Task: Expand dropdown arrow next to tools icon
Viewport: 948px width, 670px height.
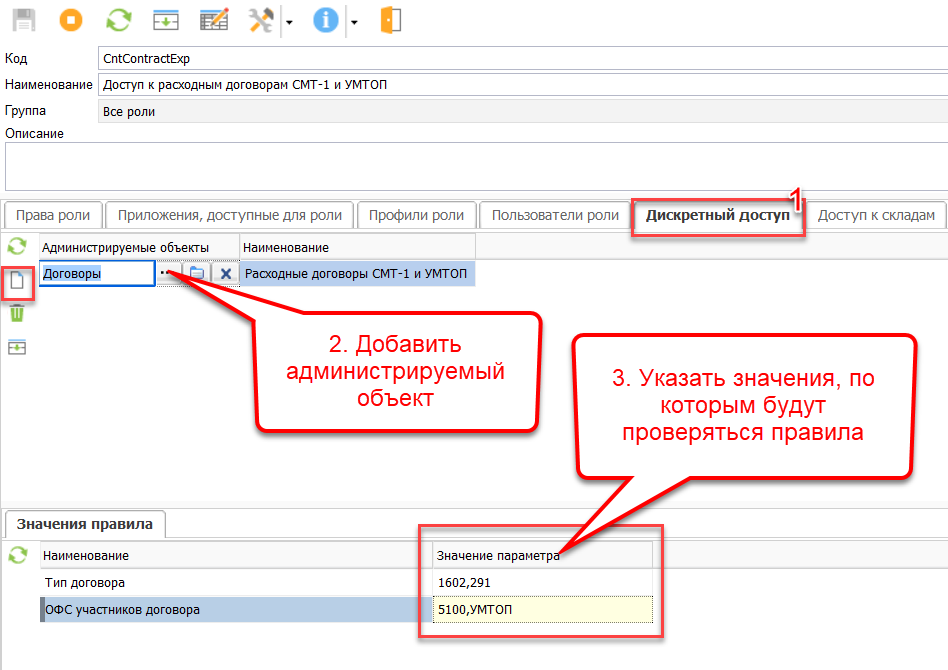Action: [x=289, y=21]
